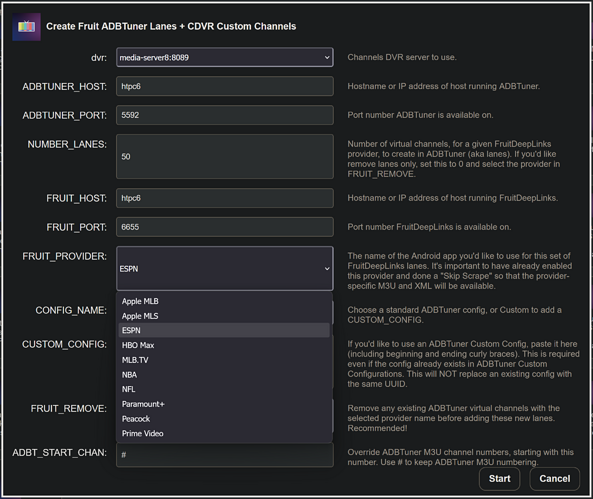Click 'Port number ADBTuner is available on.' text
The width and height of the screenshot is (593, 499).
[420, 115]
